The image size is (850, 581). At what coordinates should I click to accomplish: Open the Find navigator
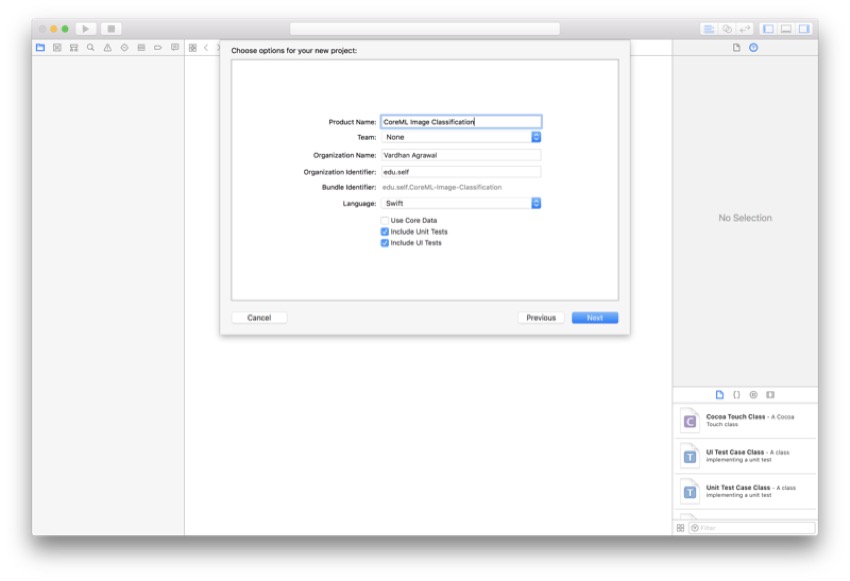[92, 45]
